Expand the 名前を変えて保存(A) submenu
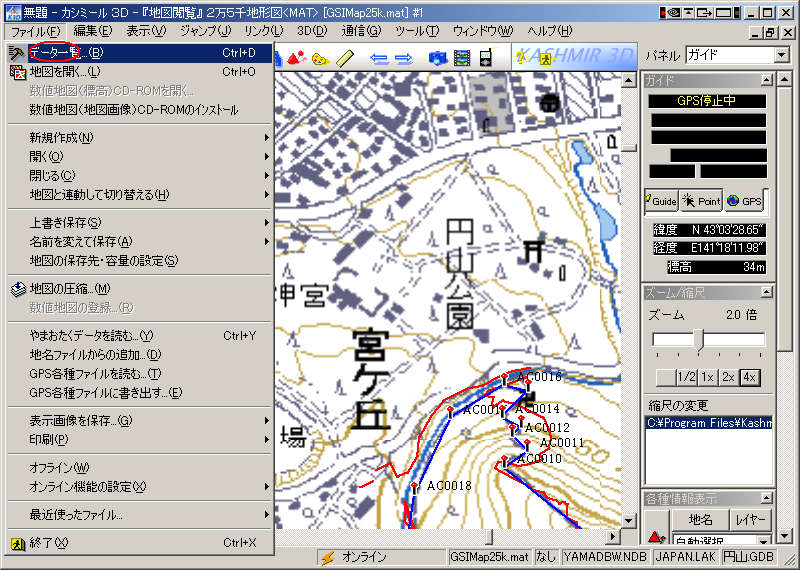Image resolution: width=800 pixels, height=570 pixels. pyautogui.click(x=140, y=242)
